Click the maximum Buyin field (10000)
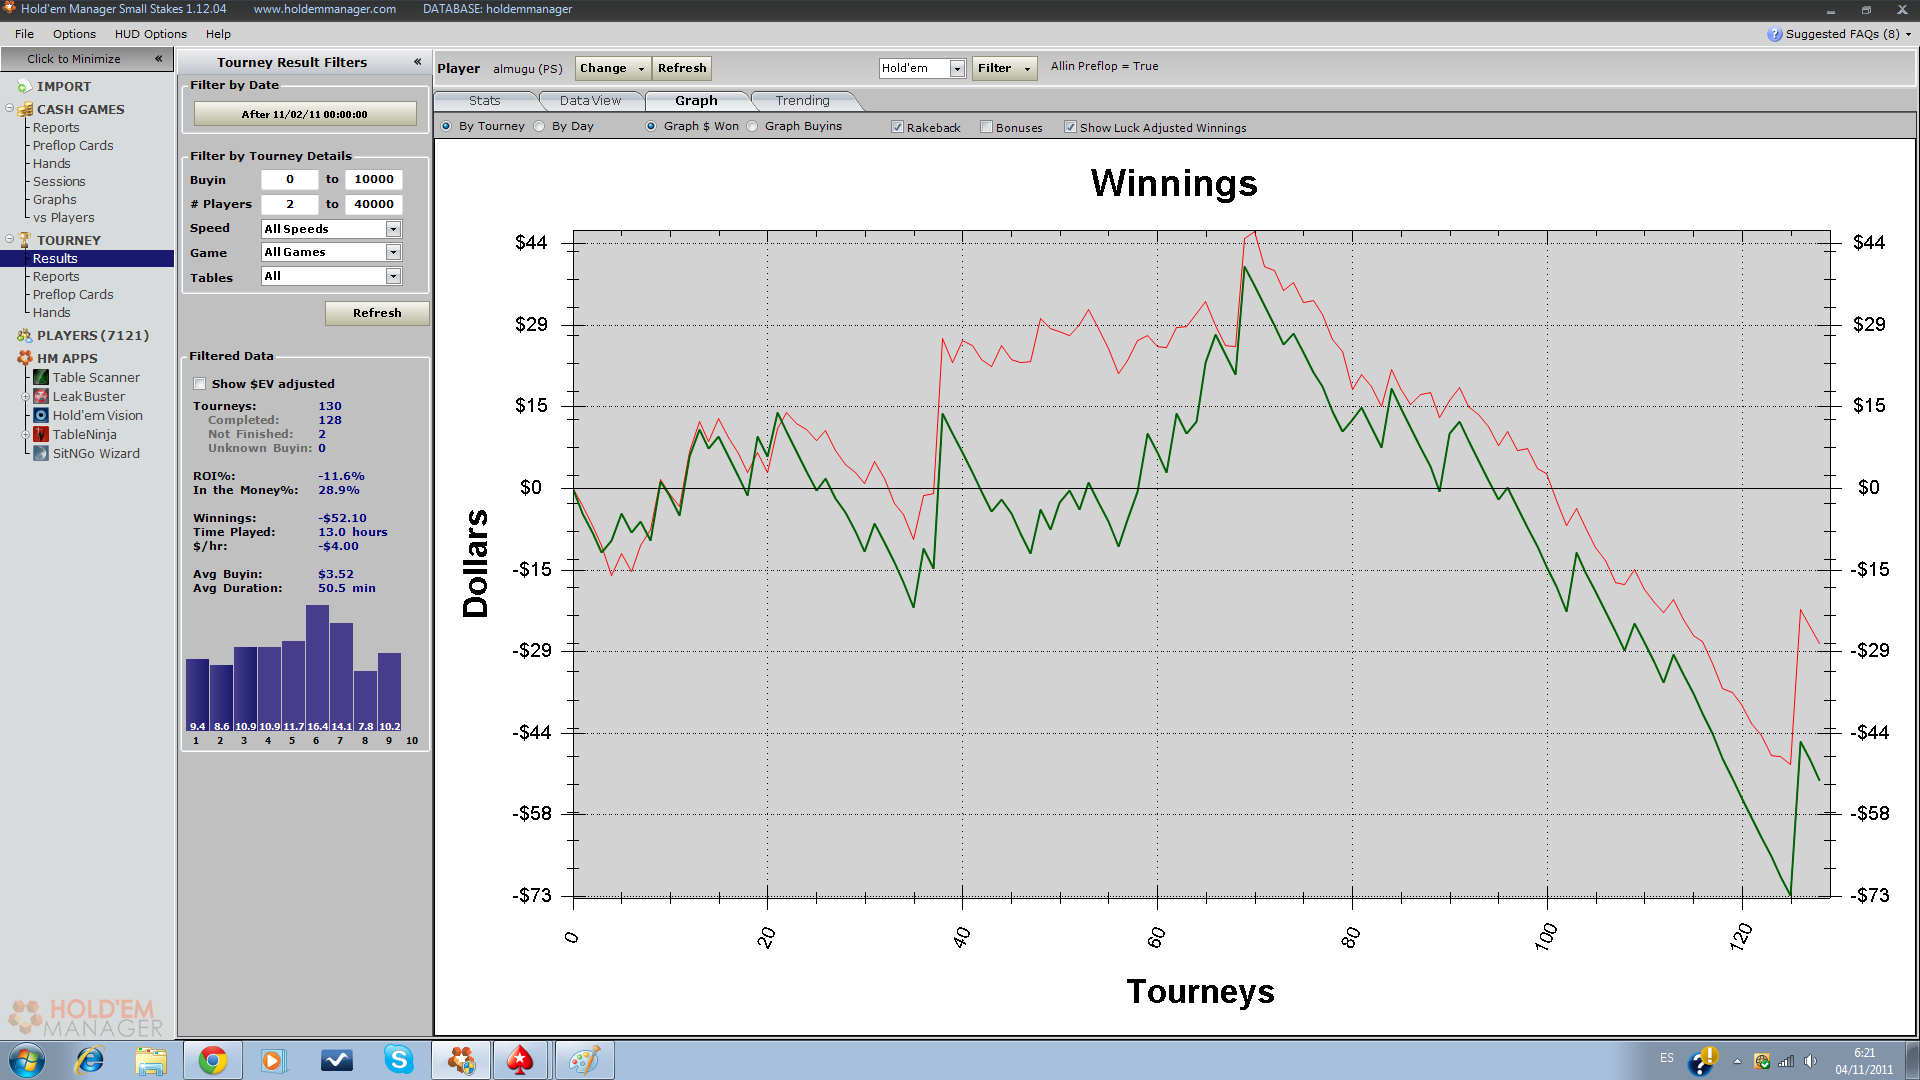Image resolution: width=1920 pixels, height=1080 pixels. [374, 180]
